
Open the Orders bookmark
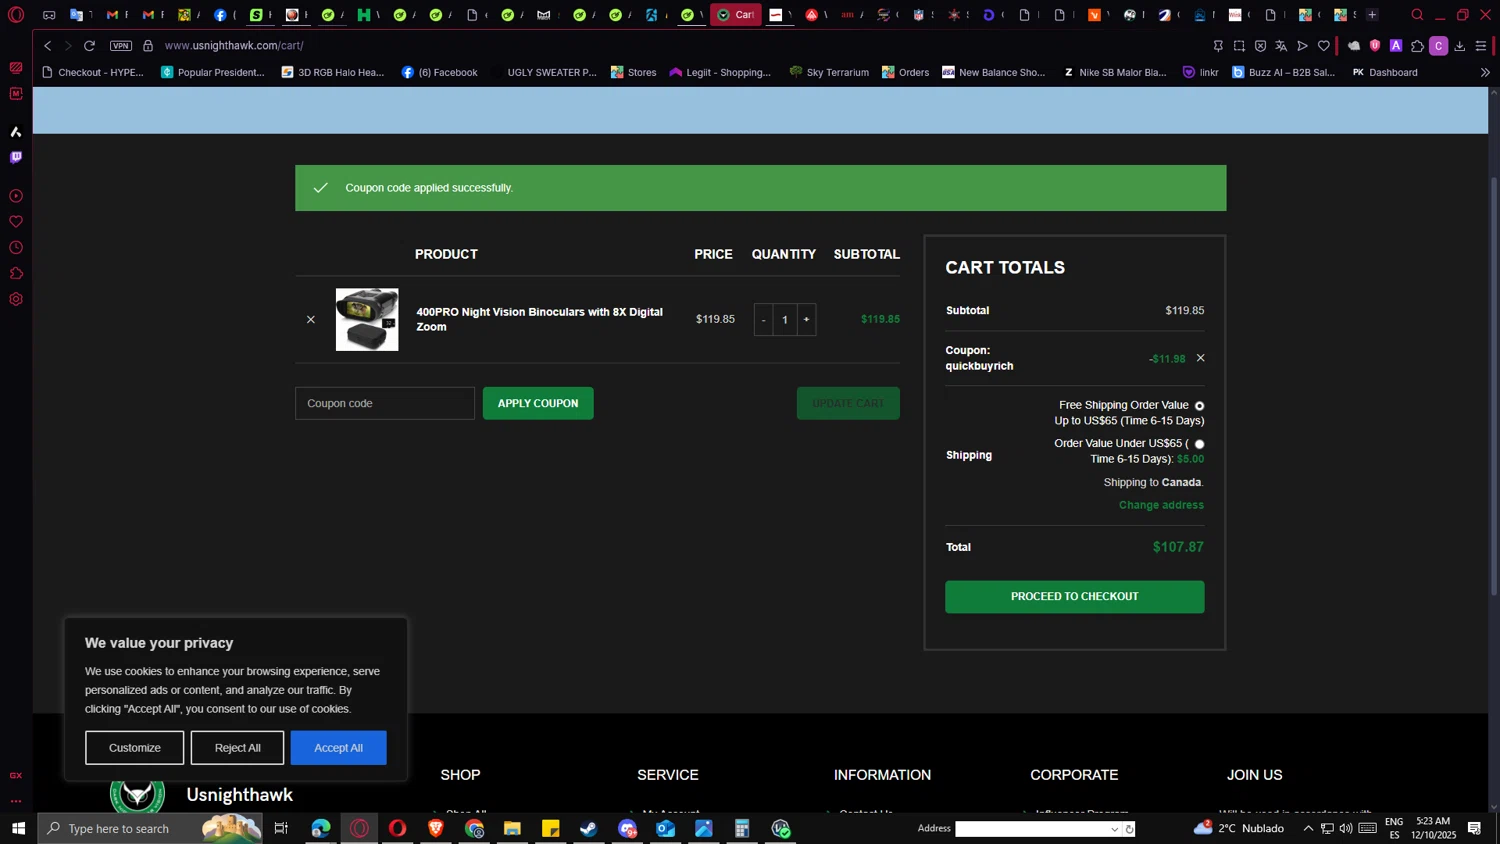[x=905, y=73]
